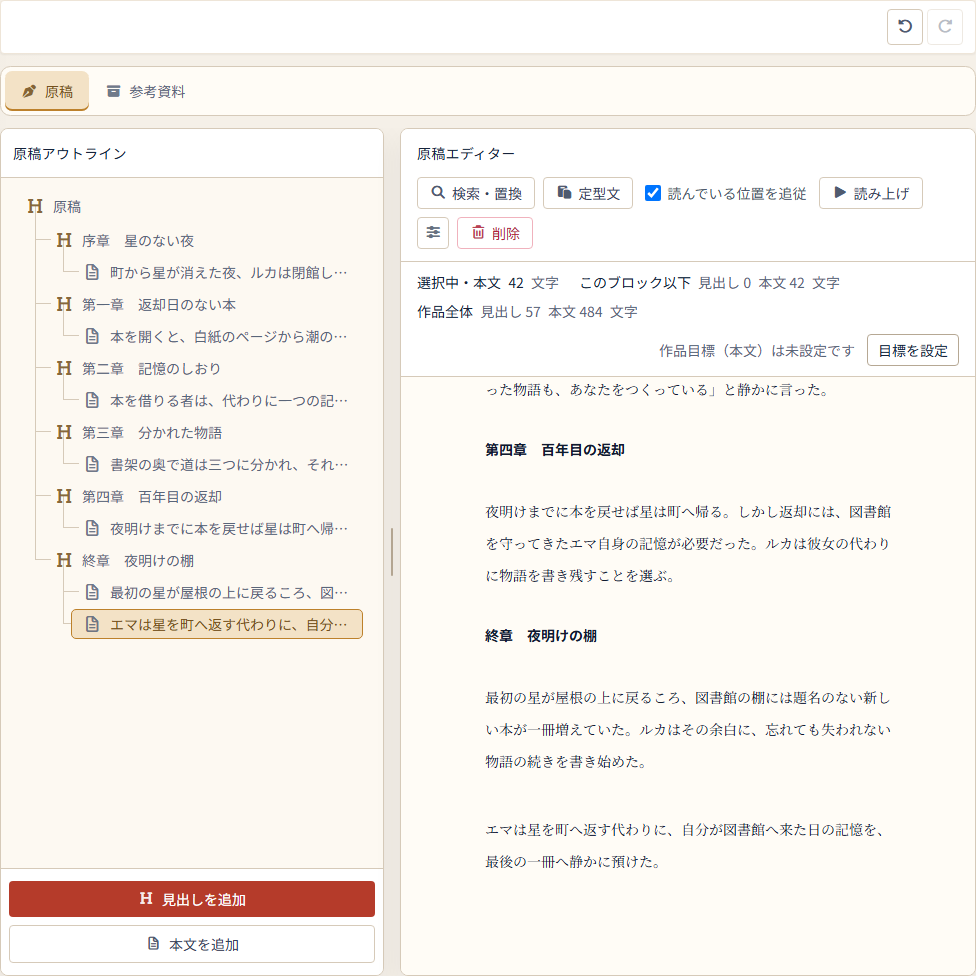The height and width of the screenshot is (976, 976).
Task: Switch to the 原稿 tab
Action: pyautogui.click(x=47, y=92)
